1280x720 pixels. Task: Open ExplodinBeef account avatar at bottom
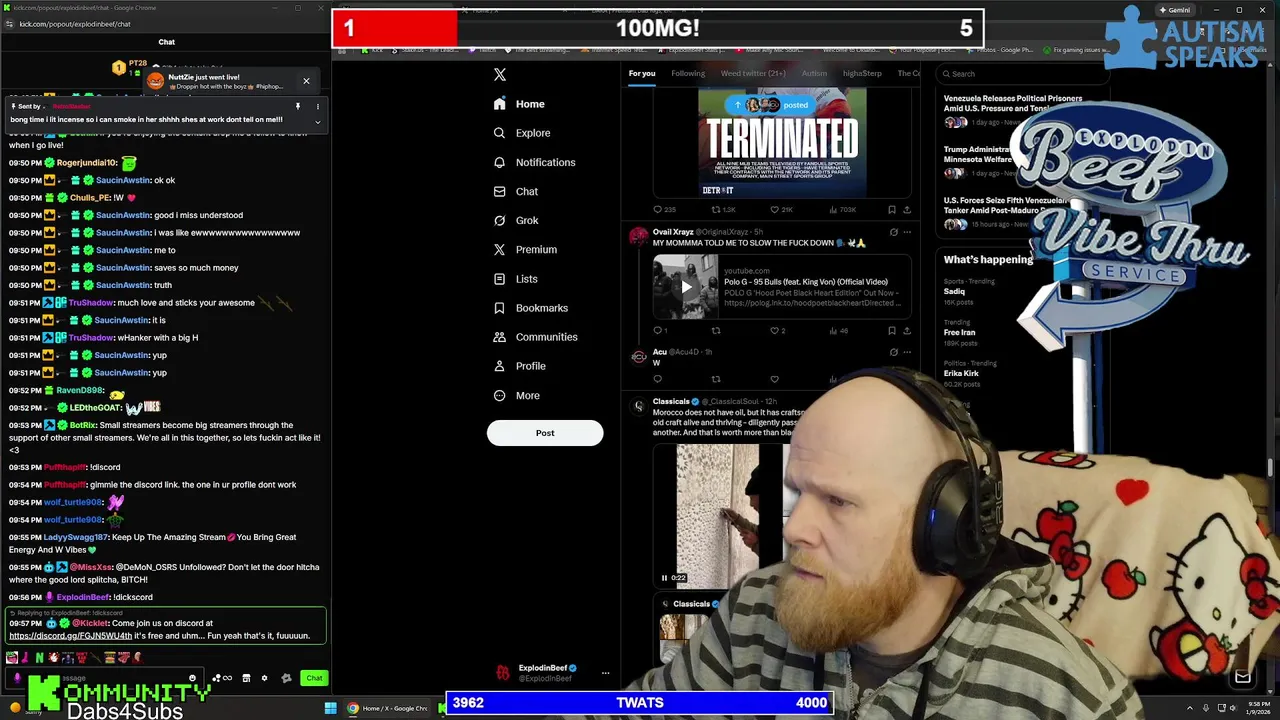(503, 673)
